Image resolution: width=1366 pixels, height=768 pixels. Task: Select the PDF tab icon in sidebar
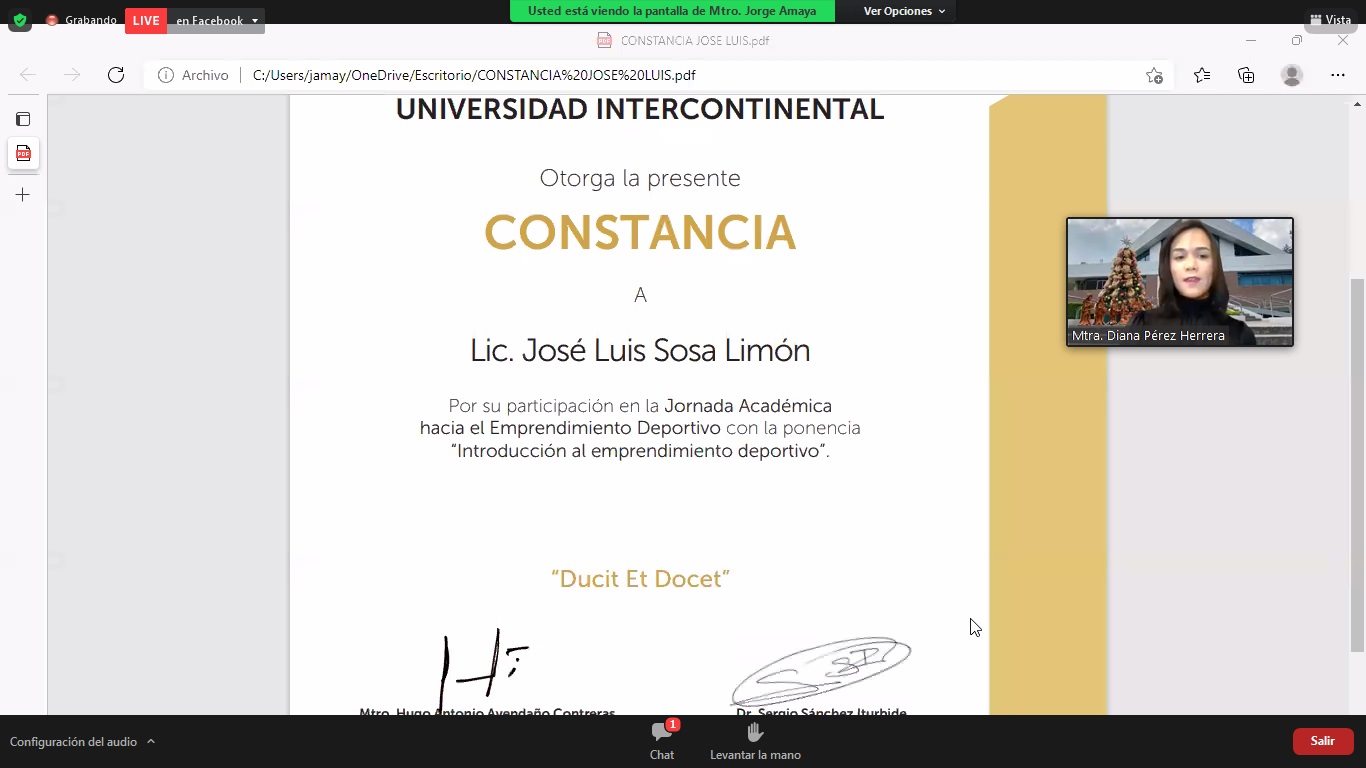[23, 153]
